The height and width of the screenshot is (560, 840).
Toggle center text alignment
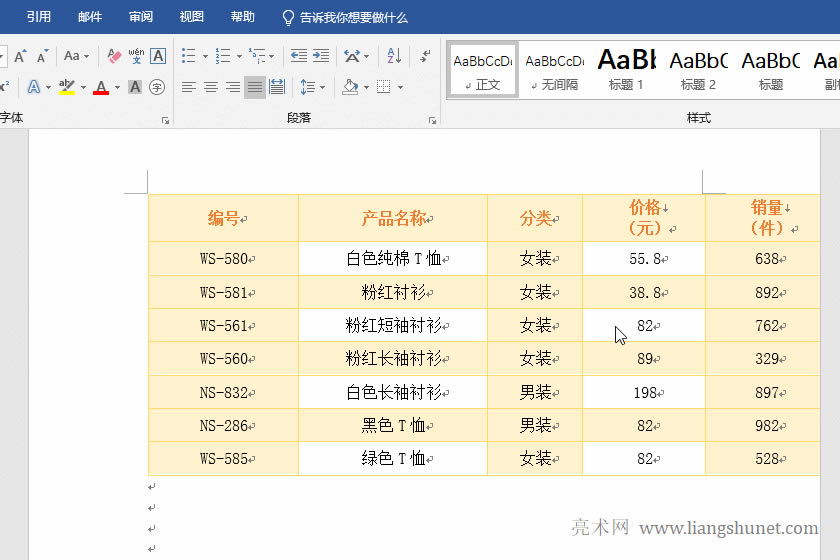point(211,88)
